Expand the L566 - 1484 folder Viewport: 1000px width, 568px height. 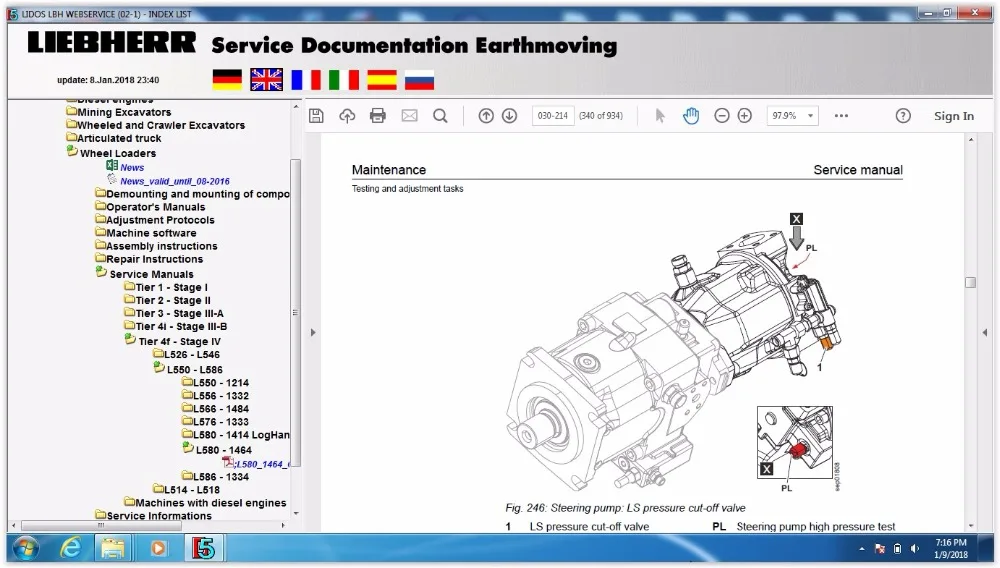[x=216, y=409]
